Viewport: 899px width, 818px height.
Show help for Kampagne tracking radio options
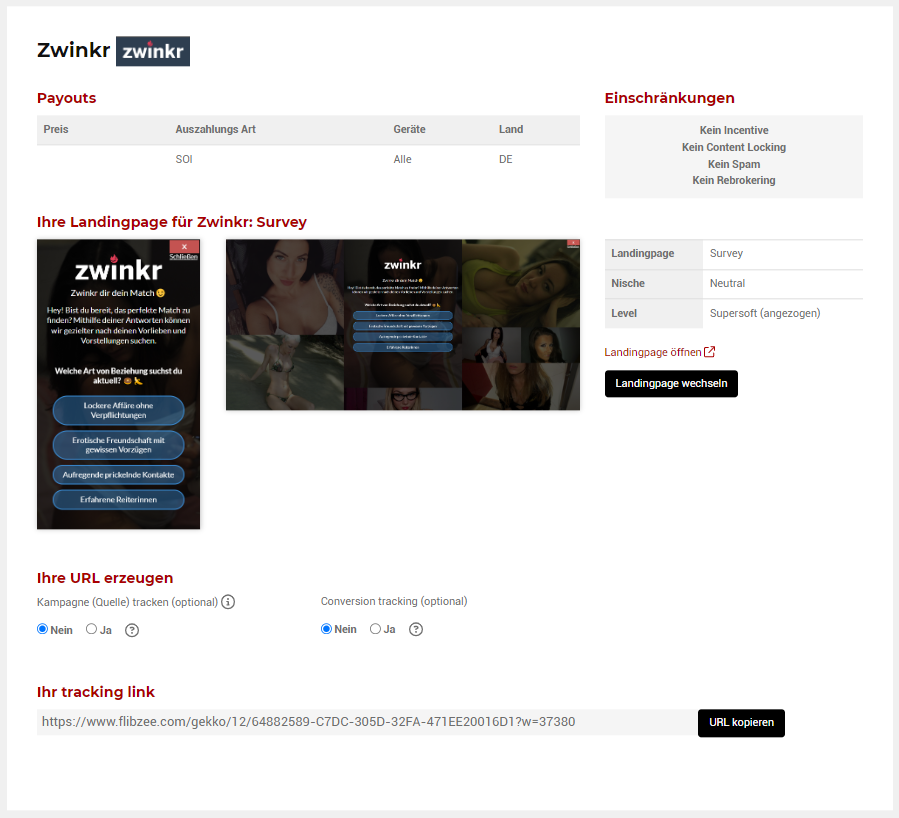coord(132,630)
